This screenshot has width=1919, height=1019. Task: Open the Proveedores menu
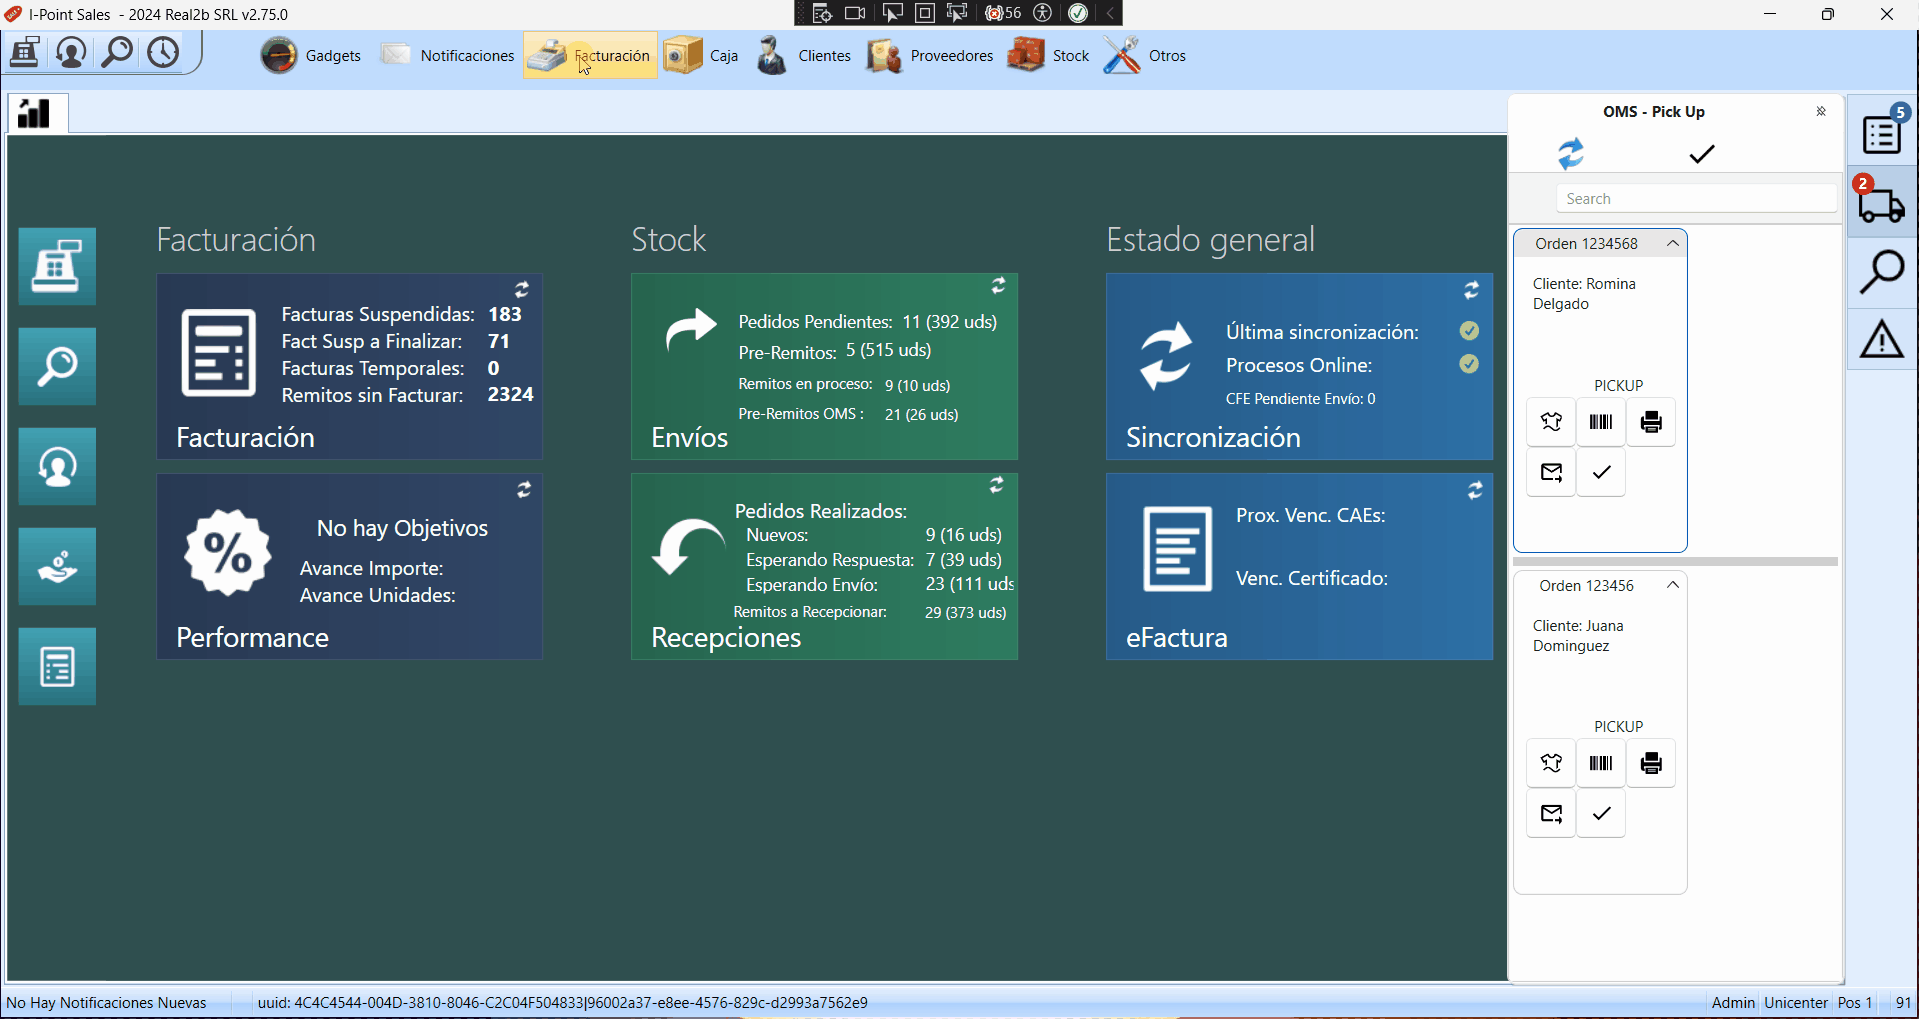pos(930,56)
